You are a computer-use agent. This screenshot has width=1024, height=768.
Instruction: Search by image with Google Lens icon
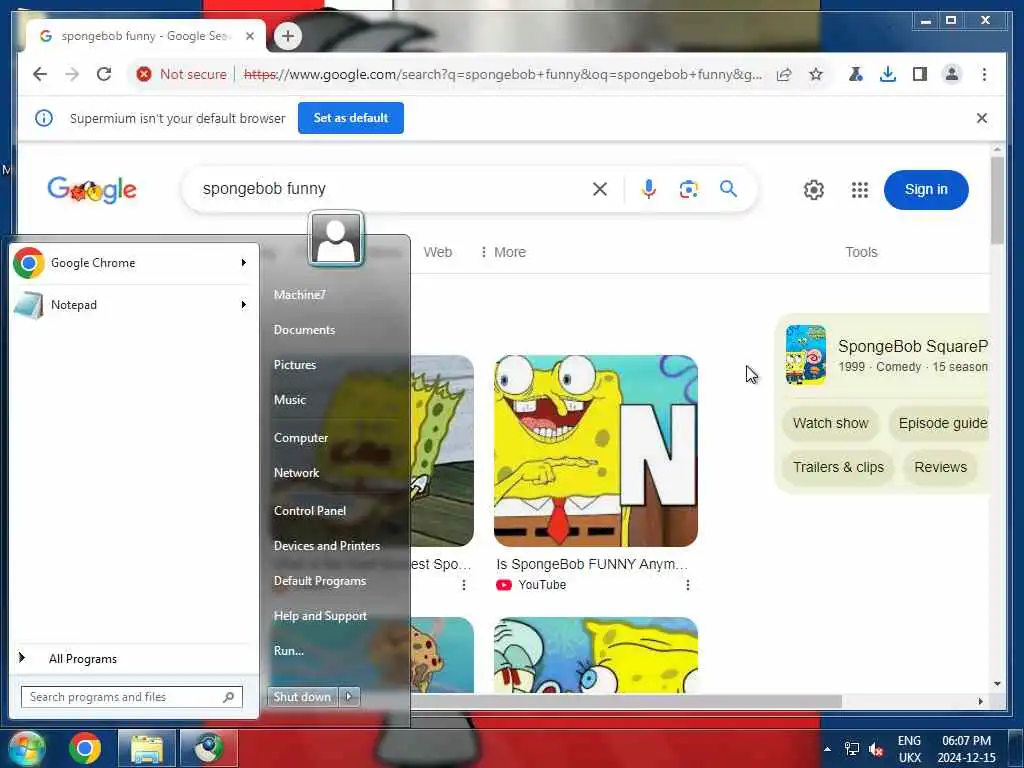pyautogui.click(x=688, y=189)
